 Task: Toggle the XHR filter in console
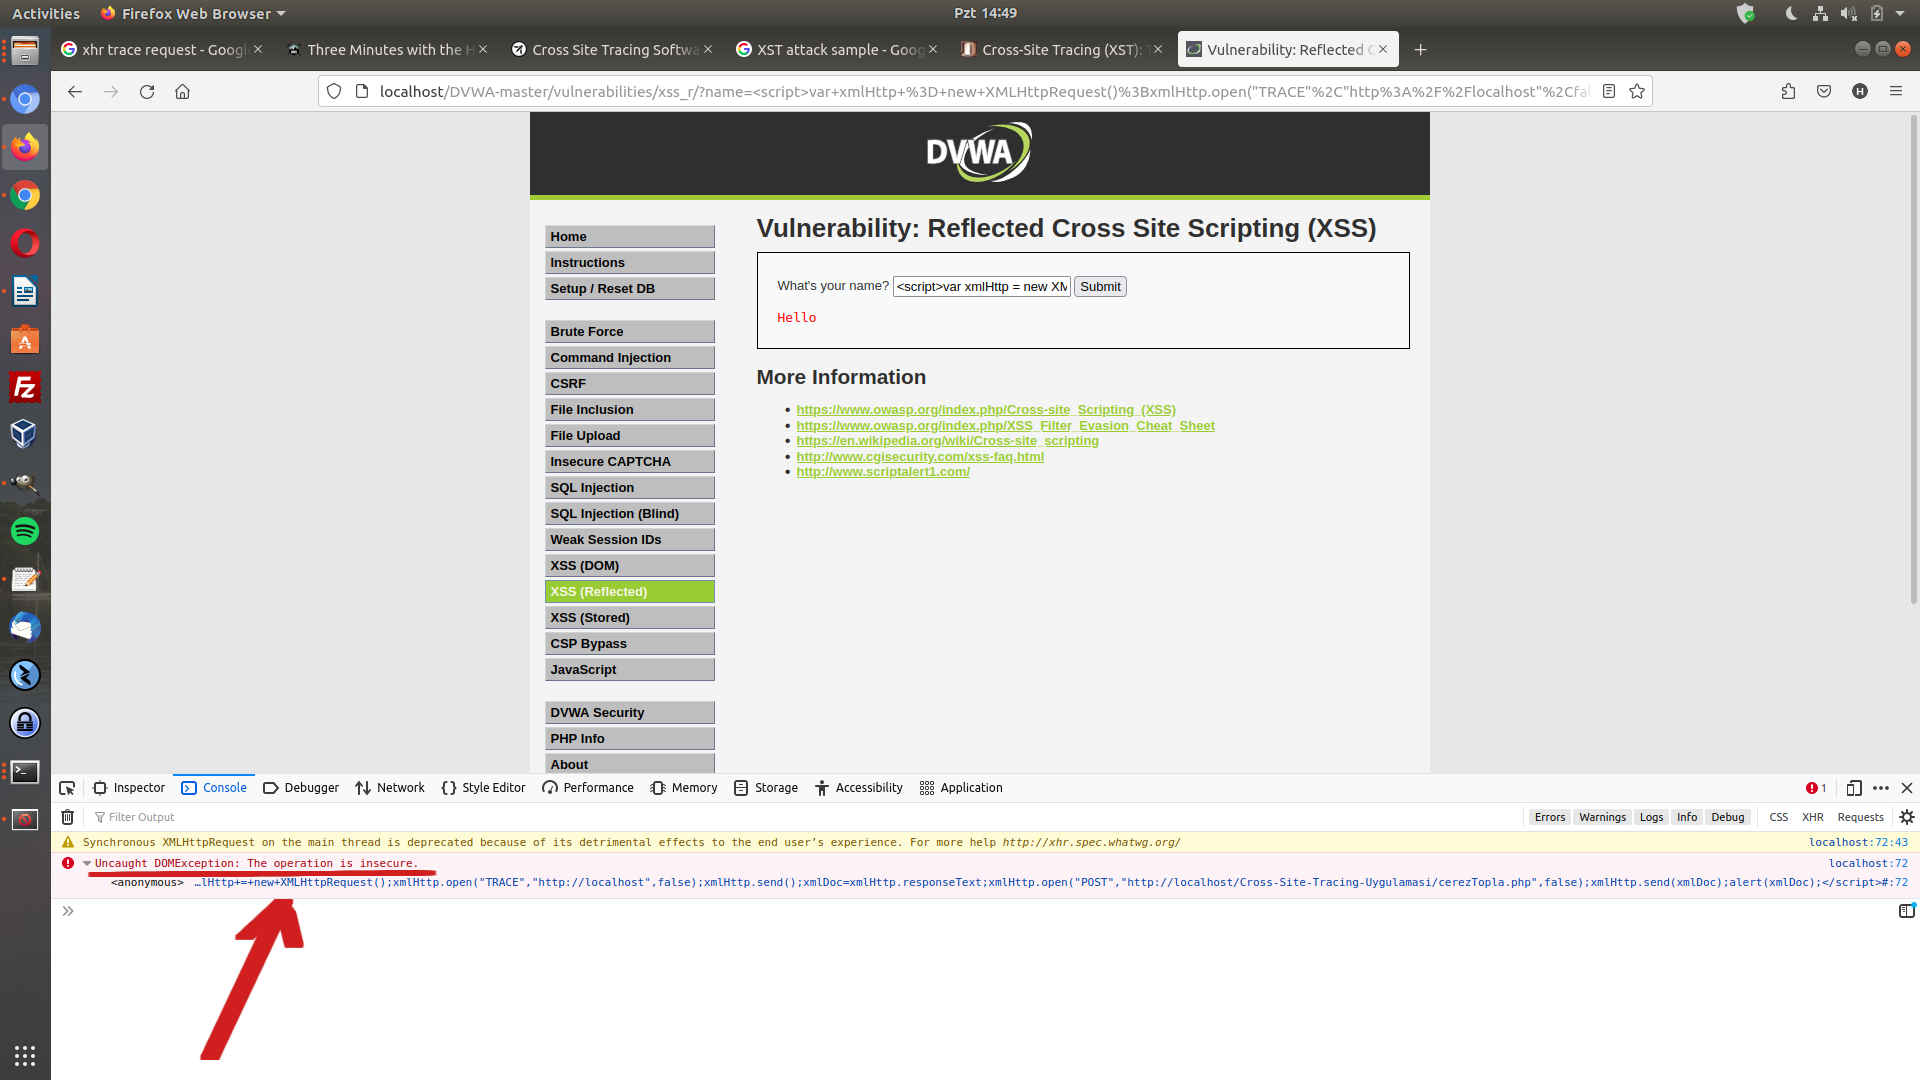pos(1812,817)
